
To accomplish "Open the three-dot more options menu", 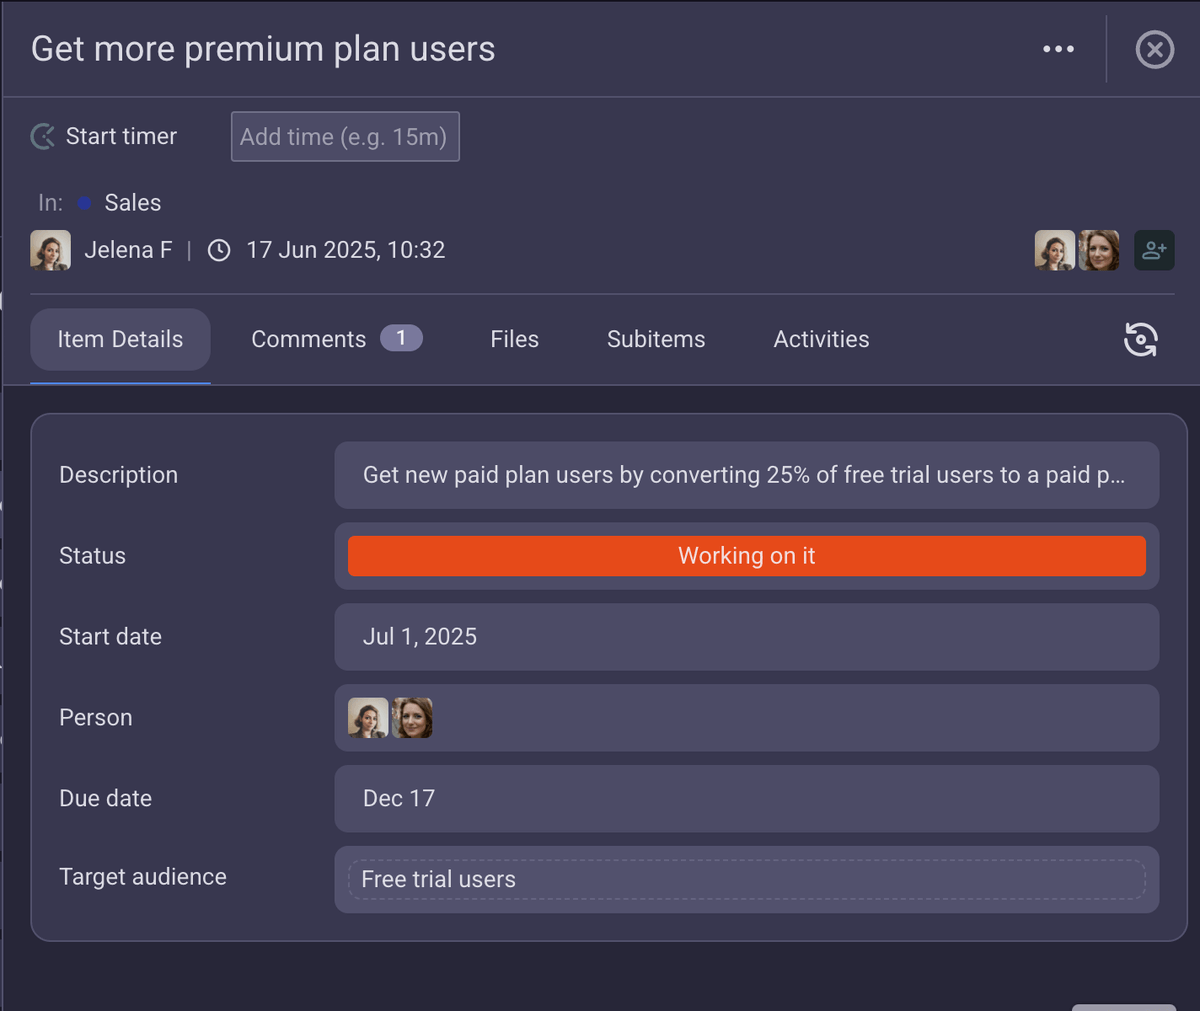I will [1058, 49].
